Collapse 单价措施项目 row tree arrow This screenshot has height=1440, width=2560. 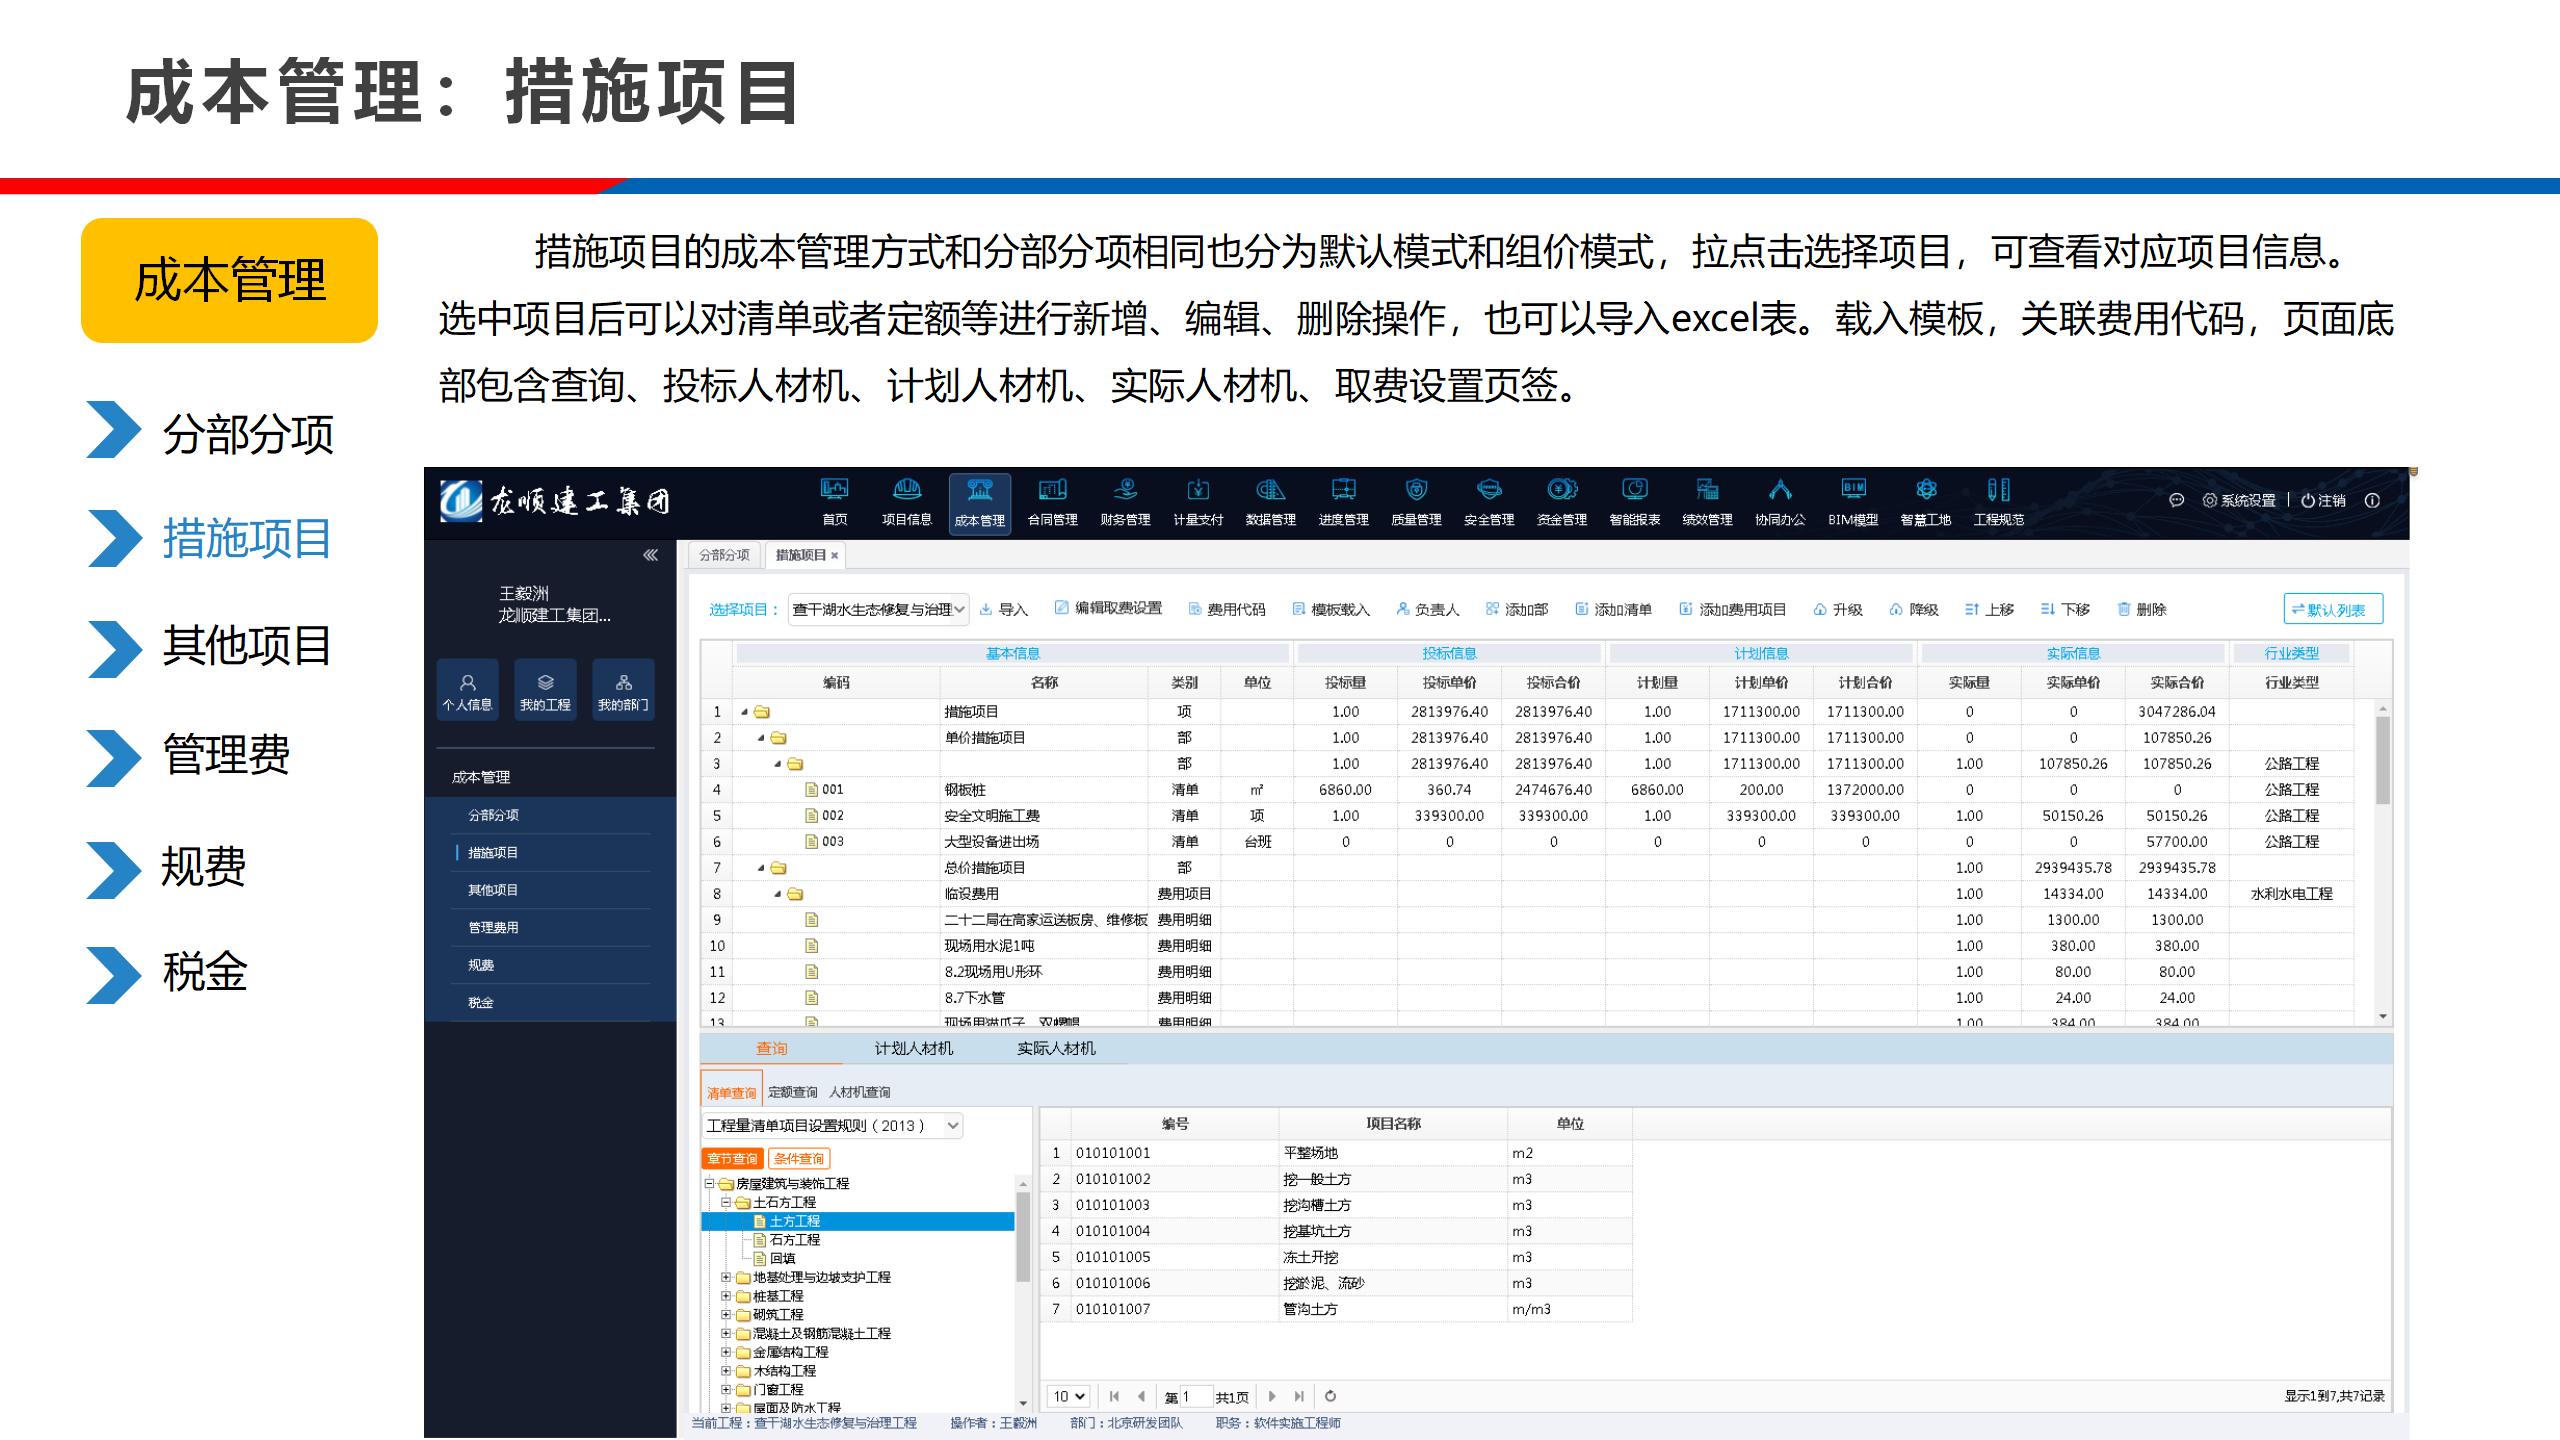tap(762, 738)
